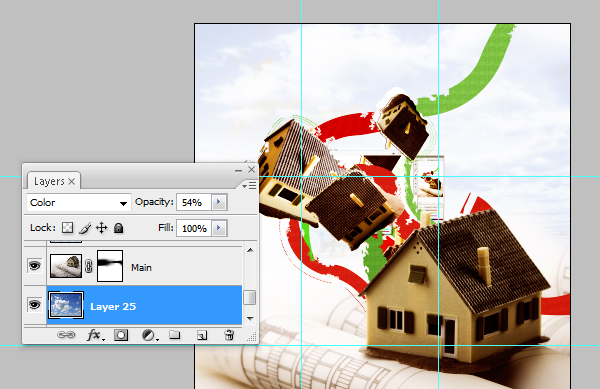
Task: Lock layer position
Action: 101,228
